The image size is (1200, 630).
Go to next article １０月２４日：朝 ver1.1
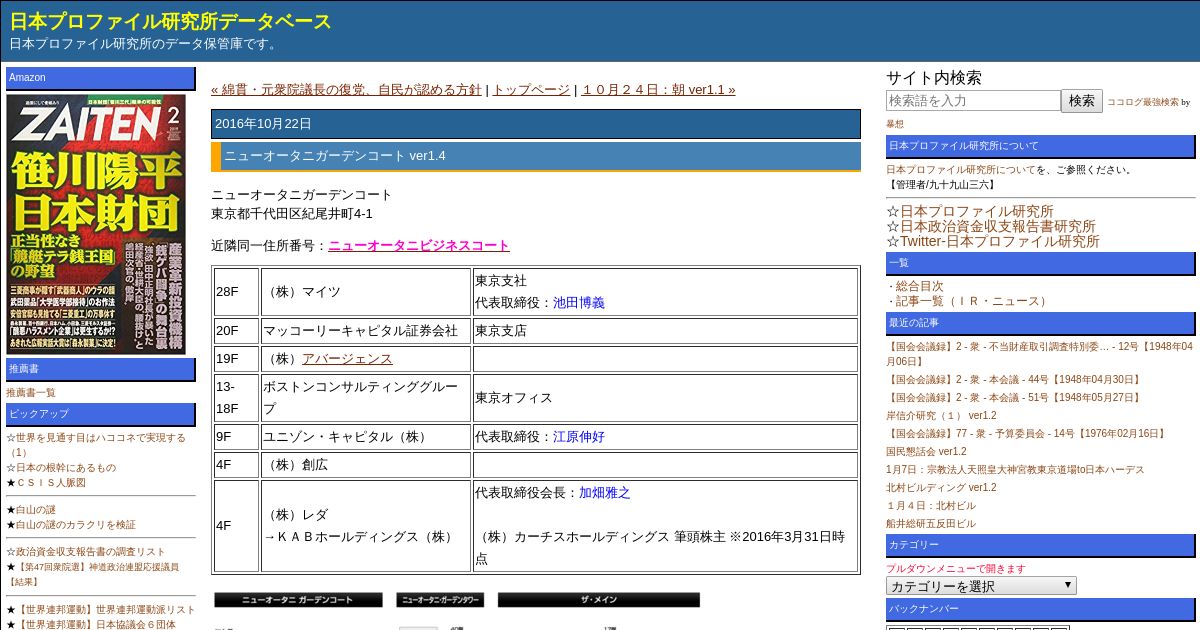pyautogui.click(x=658, y=89)
